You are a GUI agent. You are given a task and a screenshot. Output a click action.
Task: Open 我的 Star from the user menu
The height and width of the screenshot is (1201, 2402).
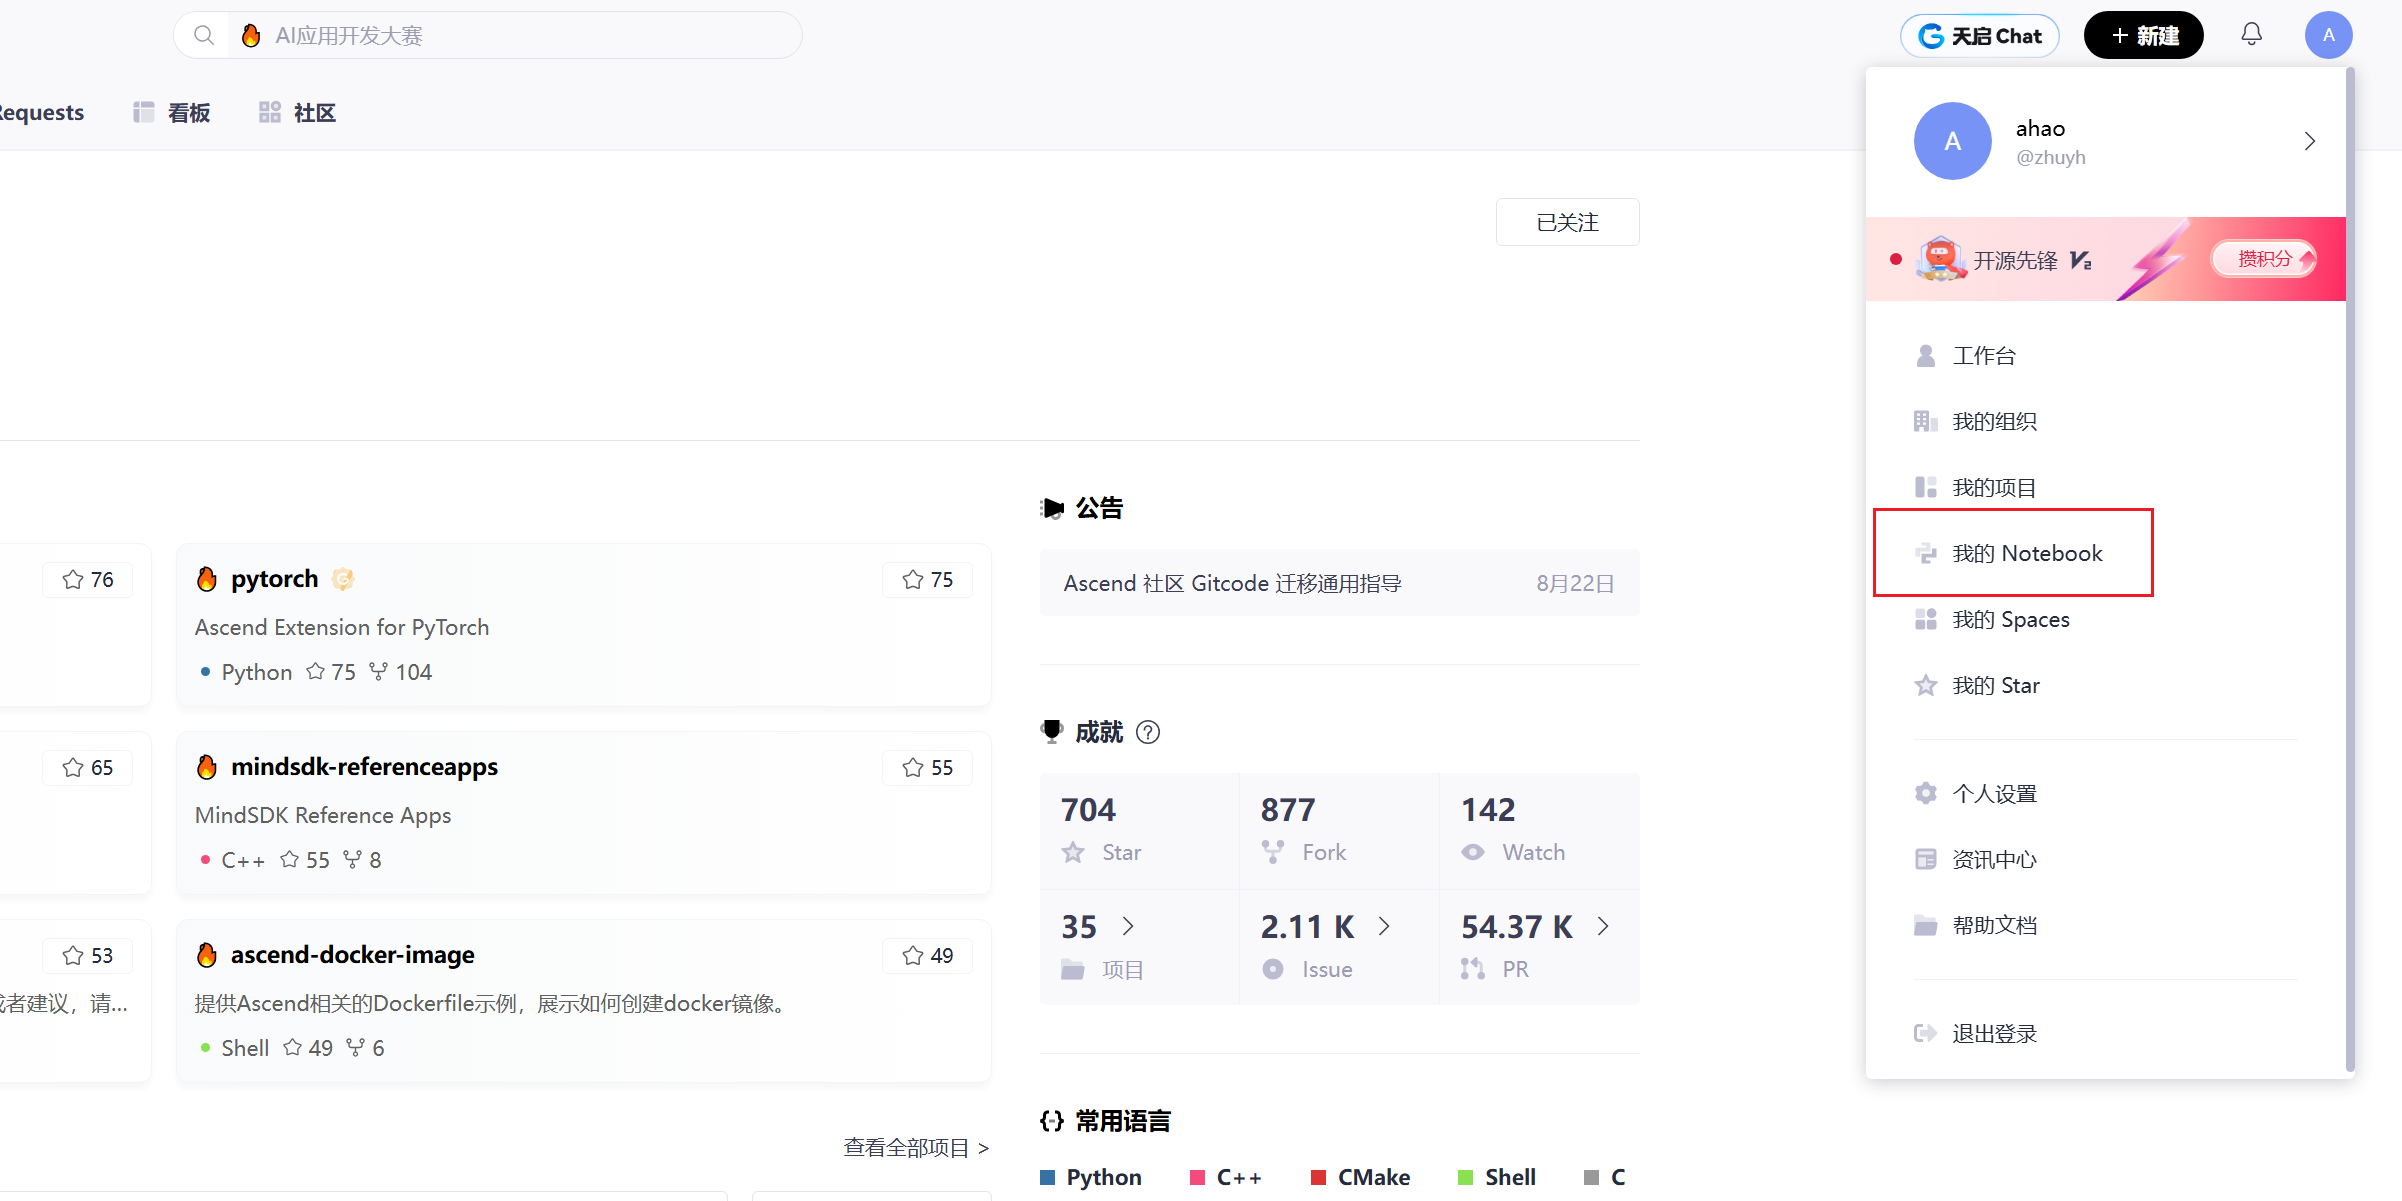click(1995, 685)
